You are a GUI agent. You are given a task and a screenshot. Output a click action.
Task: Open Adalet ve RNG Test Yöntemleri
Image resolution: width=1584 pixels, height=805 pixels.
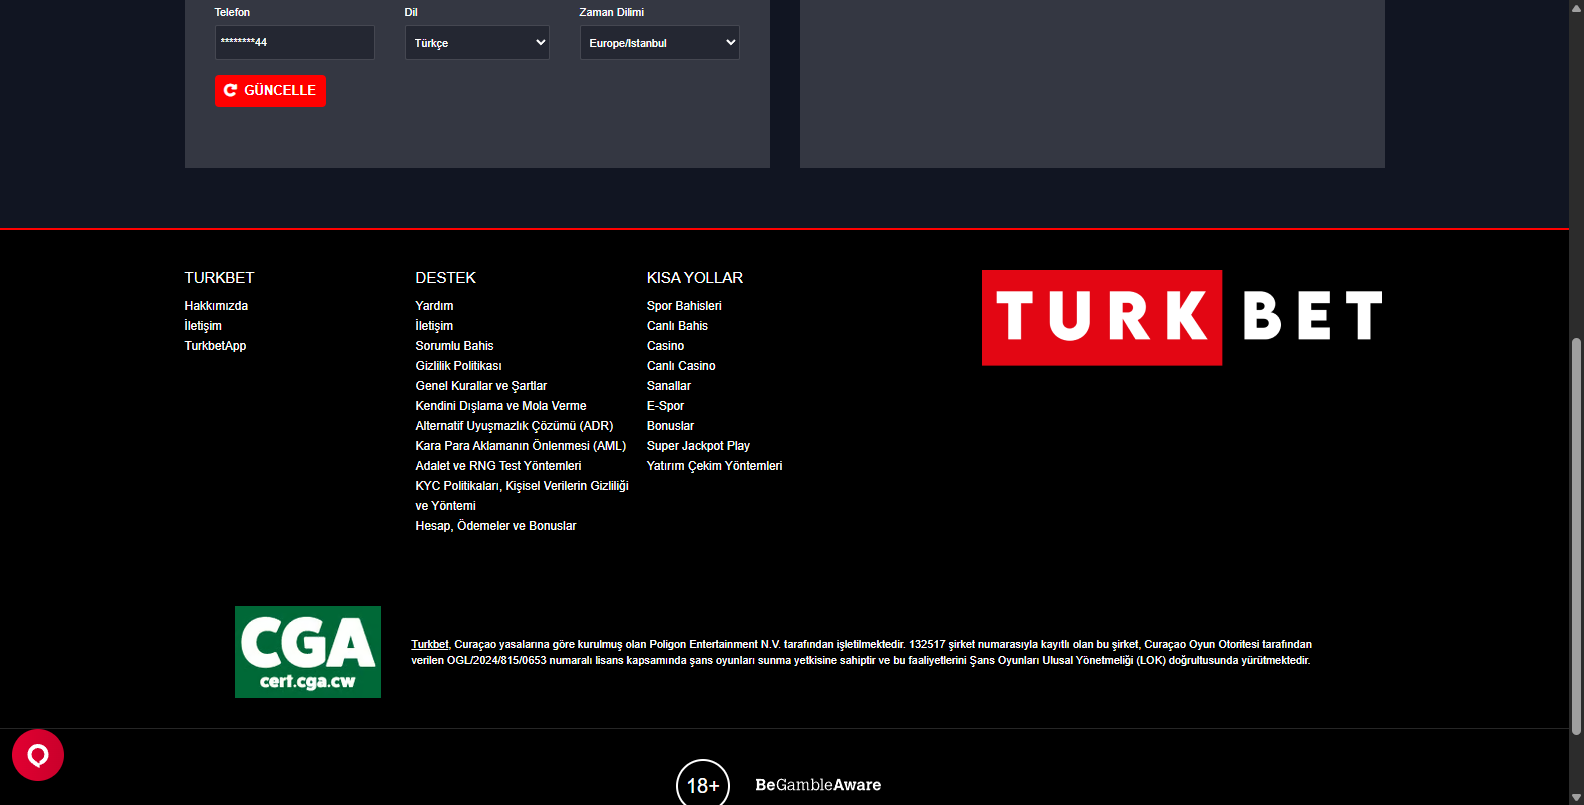[498, 466]
